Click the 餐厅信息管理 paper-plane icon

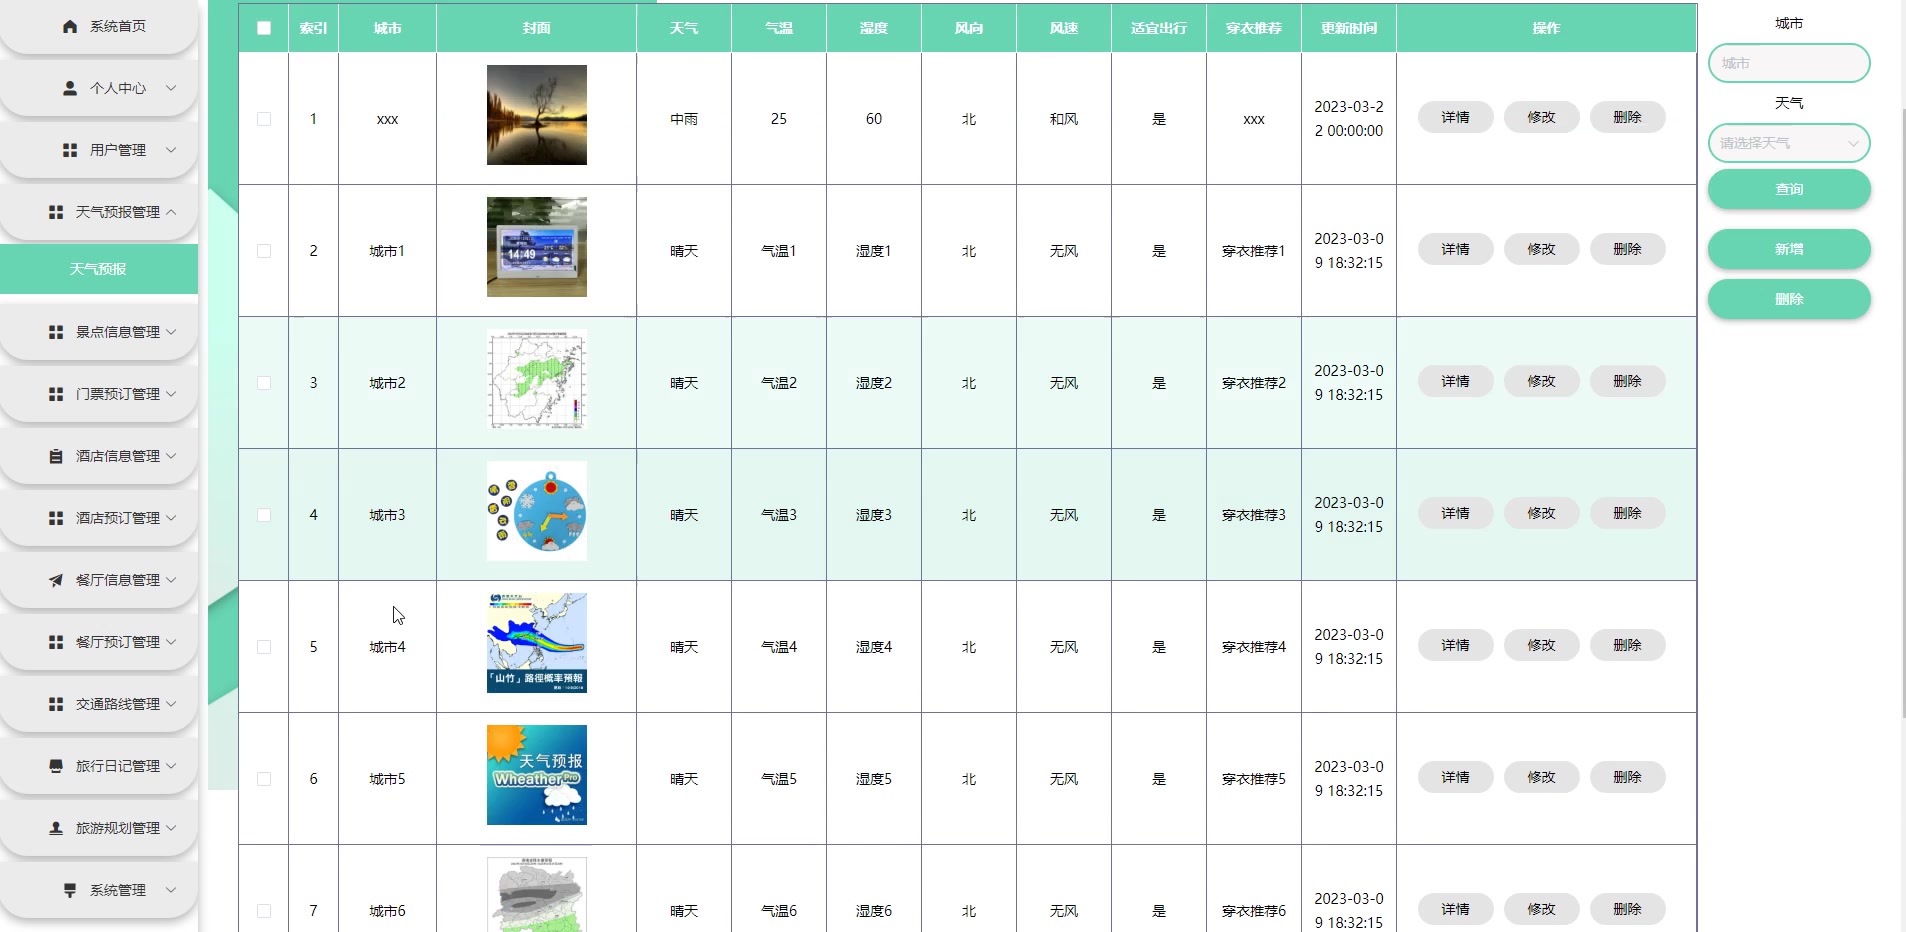[55, 580]
